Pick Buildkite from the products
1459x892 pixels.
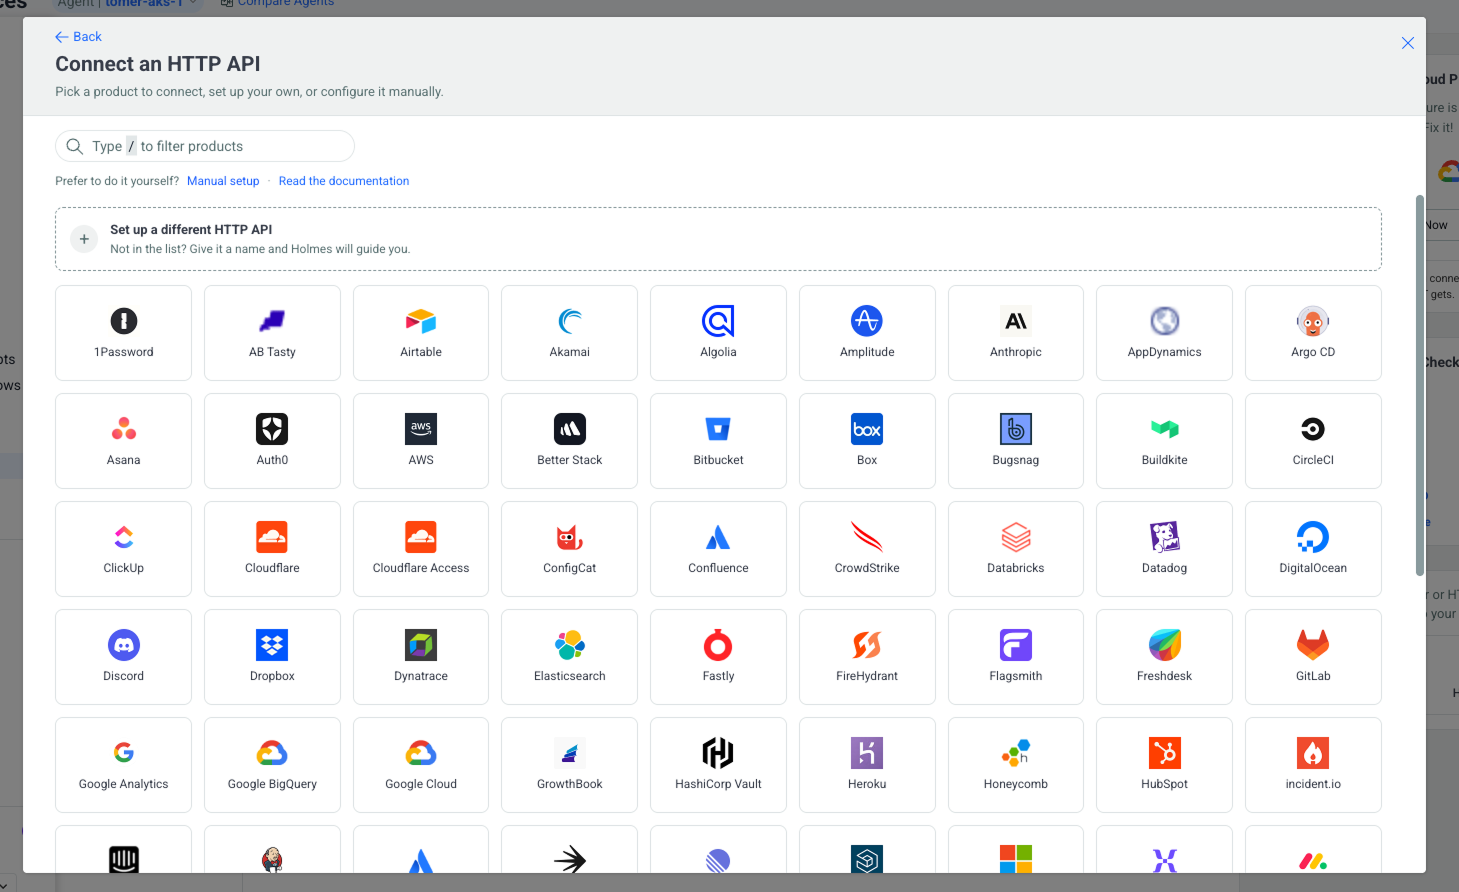point(1164,441)
